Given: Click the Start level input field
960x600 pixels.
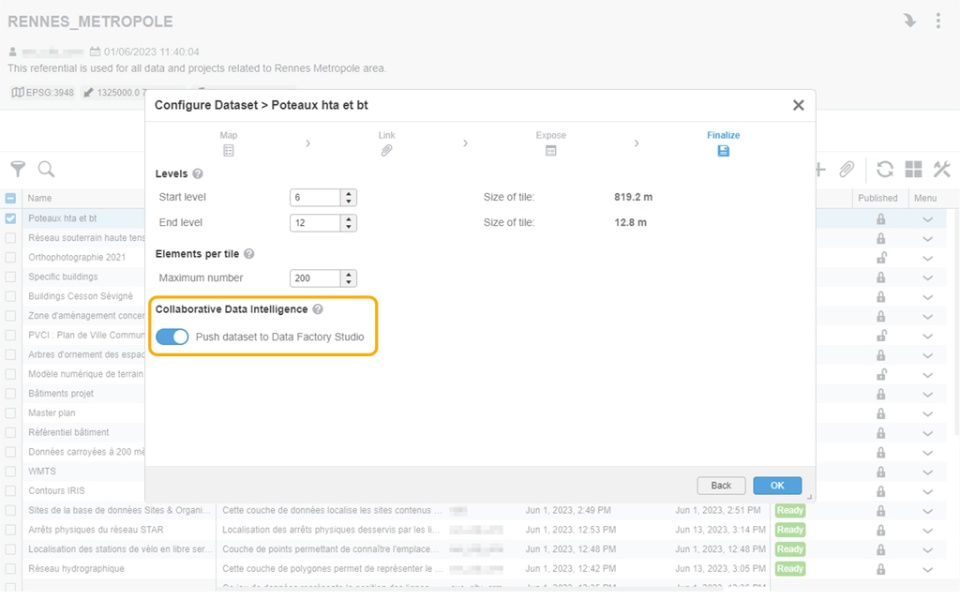Looking at the screenshot, I should [315, 197].
